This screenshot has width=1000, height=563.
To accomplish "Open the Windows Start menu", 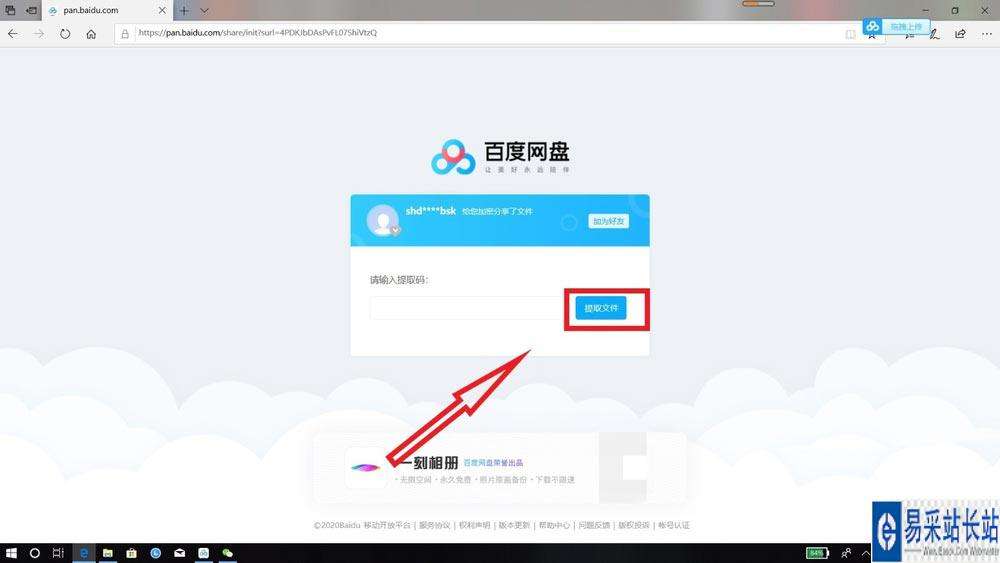I will pos(11,553).
